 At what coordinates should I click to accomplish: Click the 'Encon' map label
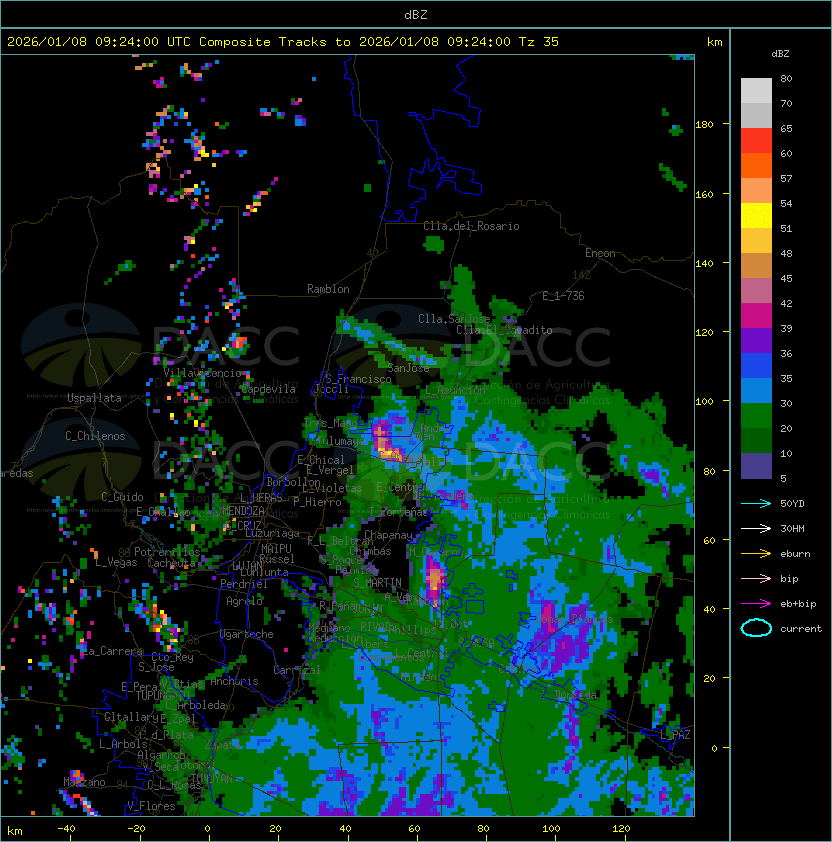600,253
